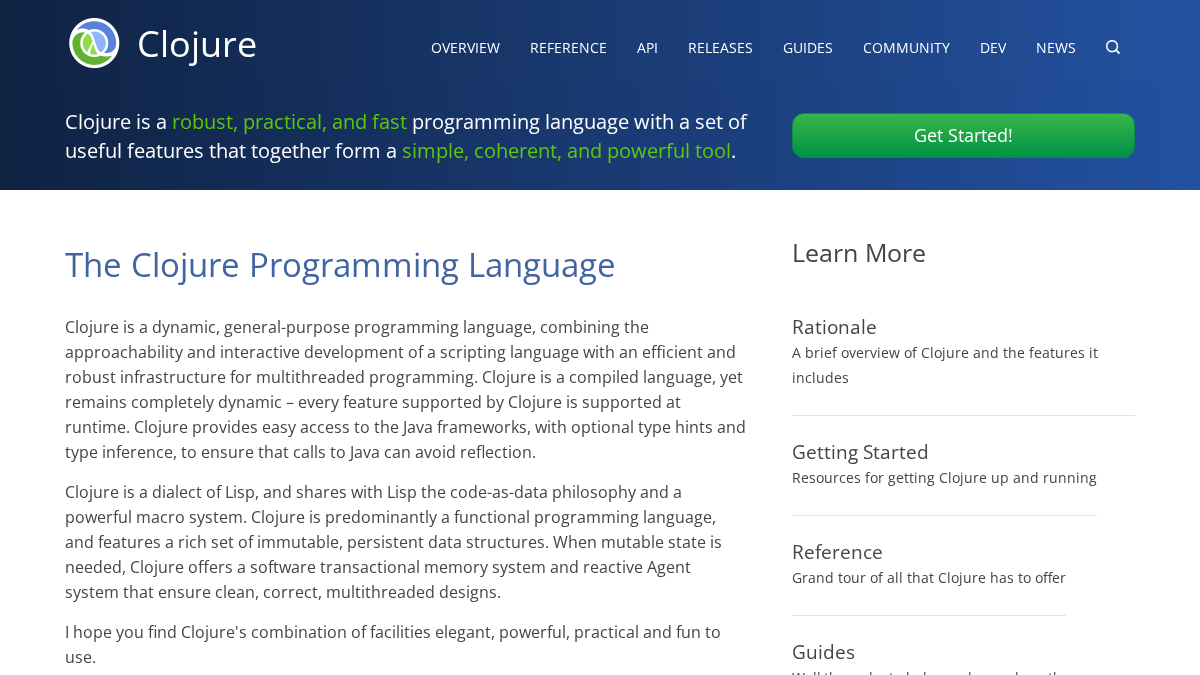Click the "Learn More" heading
1200x675 pixels.
[859, 253]
